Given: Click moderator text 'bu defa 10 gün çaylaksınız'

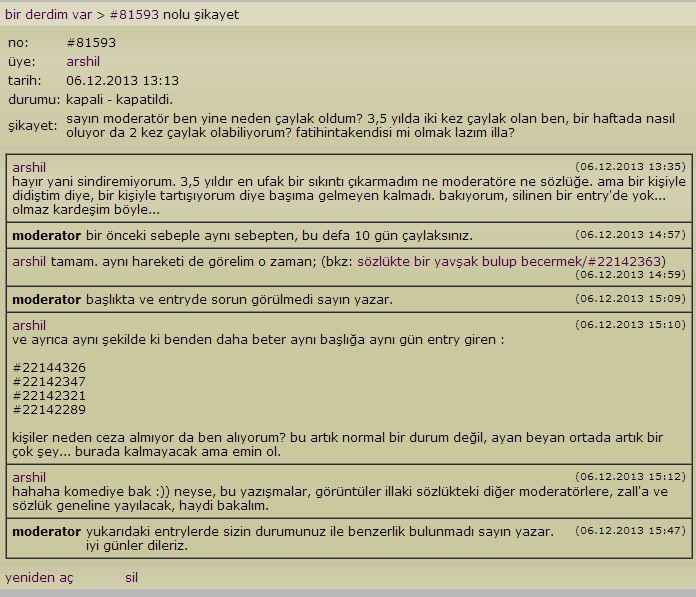Looking at the screenshot, I should (x=387, y=235).
